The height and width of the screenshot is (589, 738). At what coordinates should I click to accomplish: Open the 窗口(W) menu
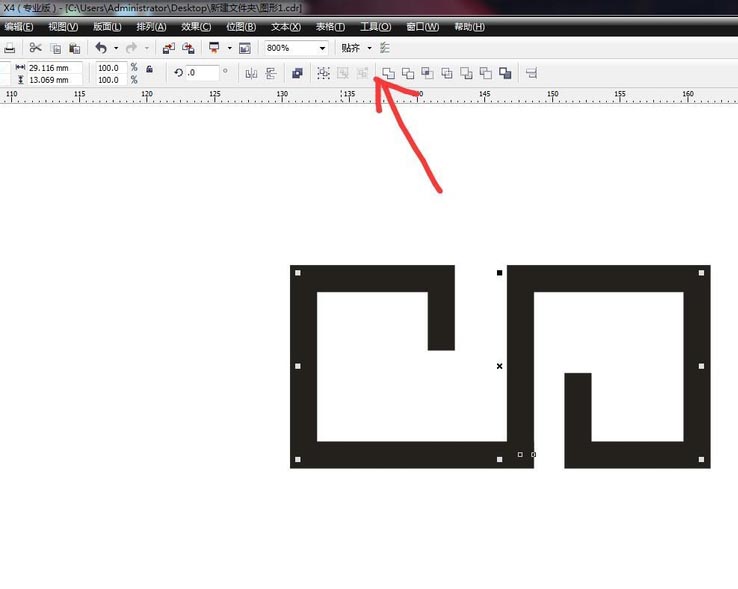(422, 27)
